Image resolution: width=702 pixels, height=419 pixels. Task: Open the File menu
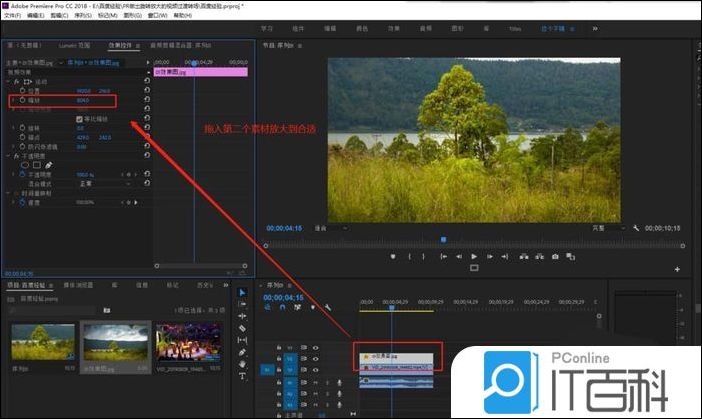tap(13, 15)
